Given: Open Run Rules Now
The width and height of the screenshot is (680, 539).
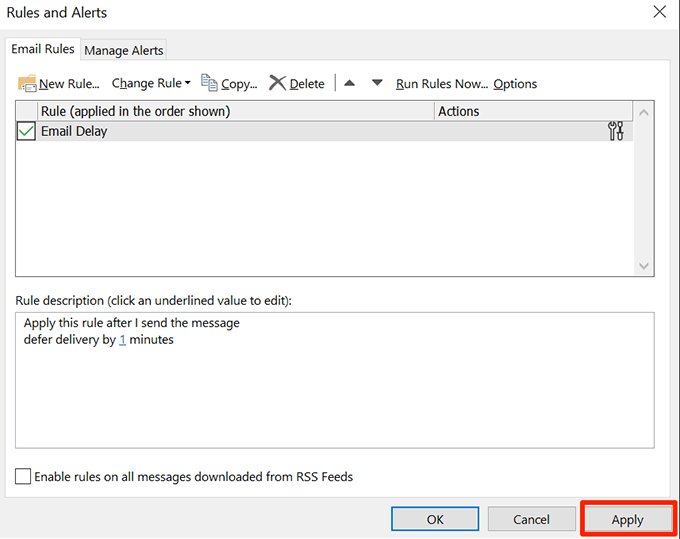Looking at the screenshot, I should tap(441, 84).
